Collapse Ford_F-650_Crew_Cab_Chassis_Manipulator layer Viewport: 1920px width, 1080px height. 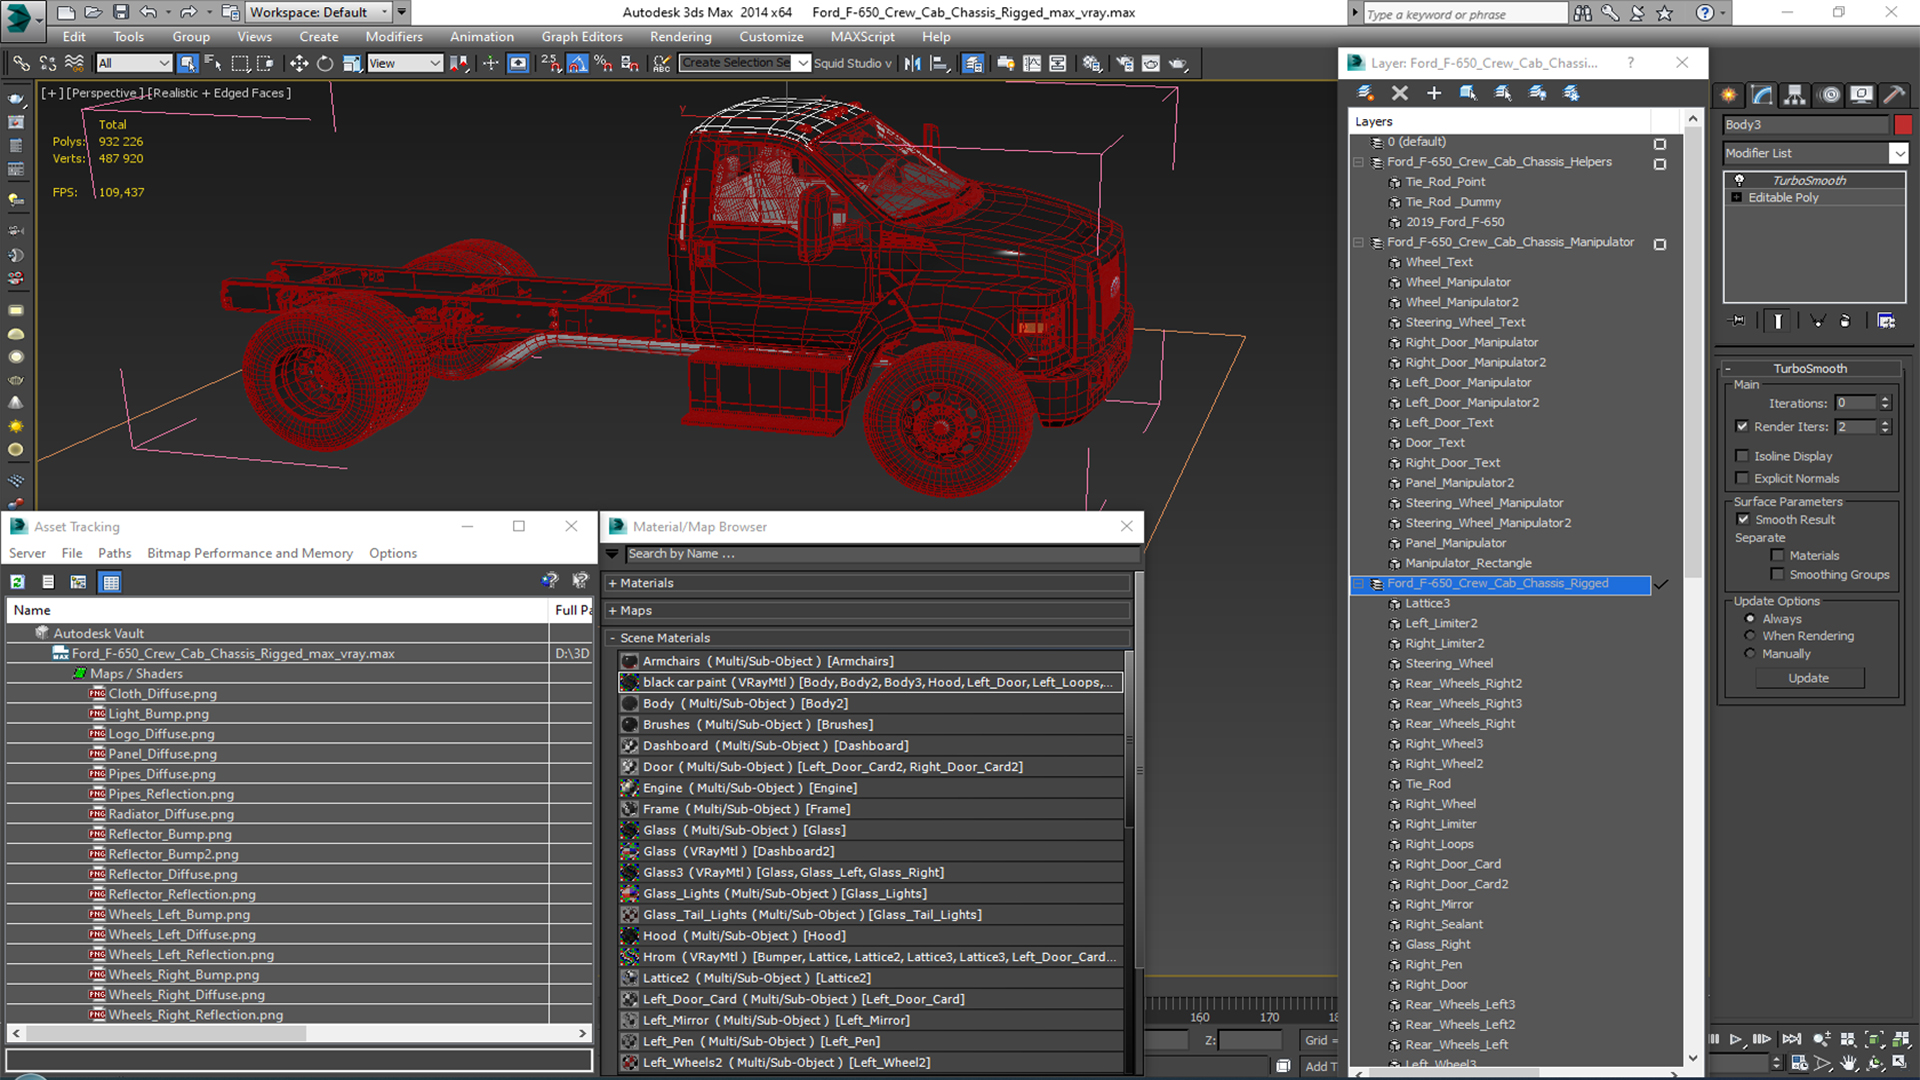(1359, 243)
